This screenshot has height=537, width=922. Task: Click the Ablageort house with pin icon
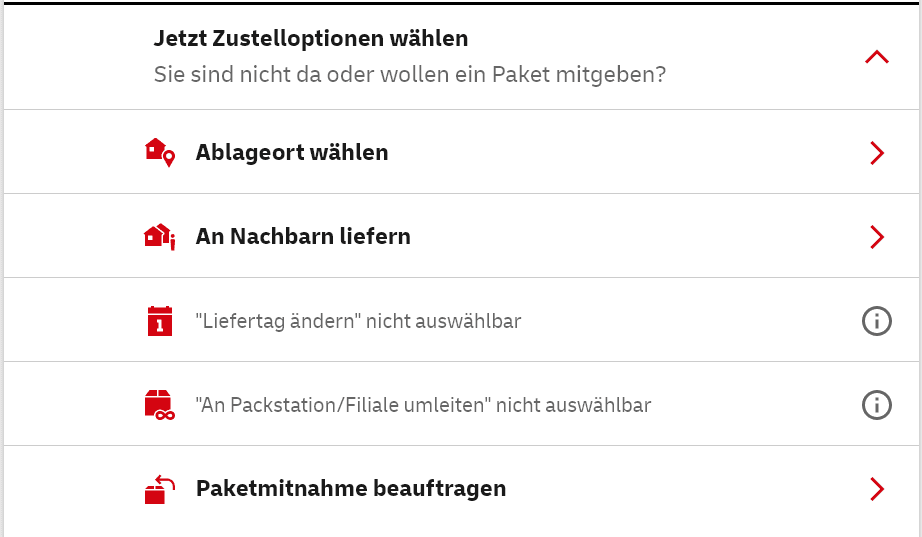(159, 152)
